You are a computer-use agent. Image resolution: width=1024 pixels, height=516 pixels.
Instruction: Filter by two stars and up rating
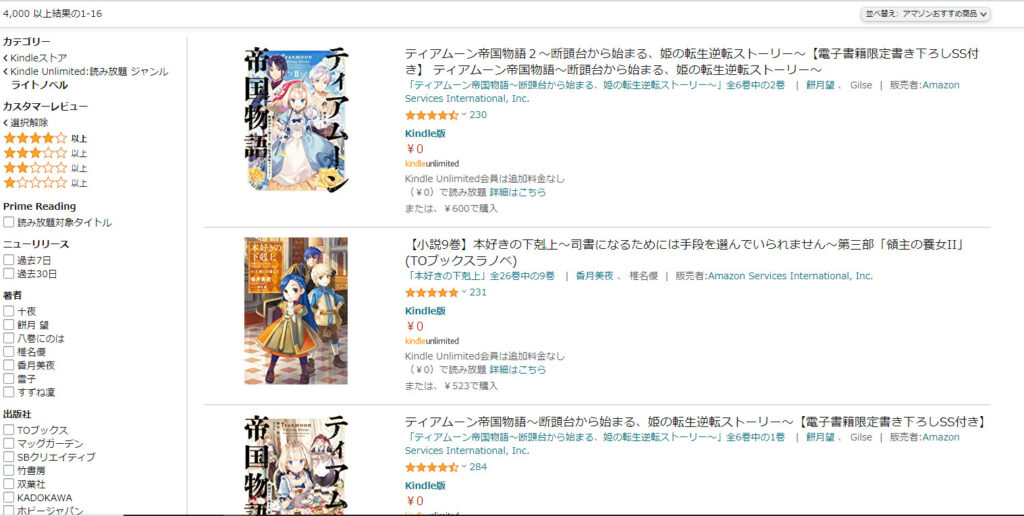click(x=44, y=168)
